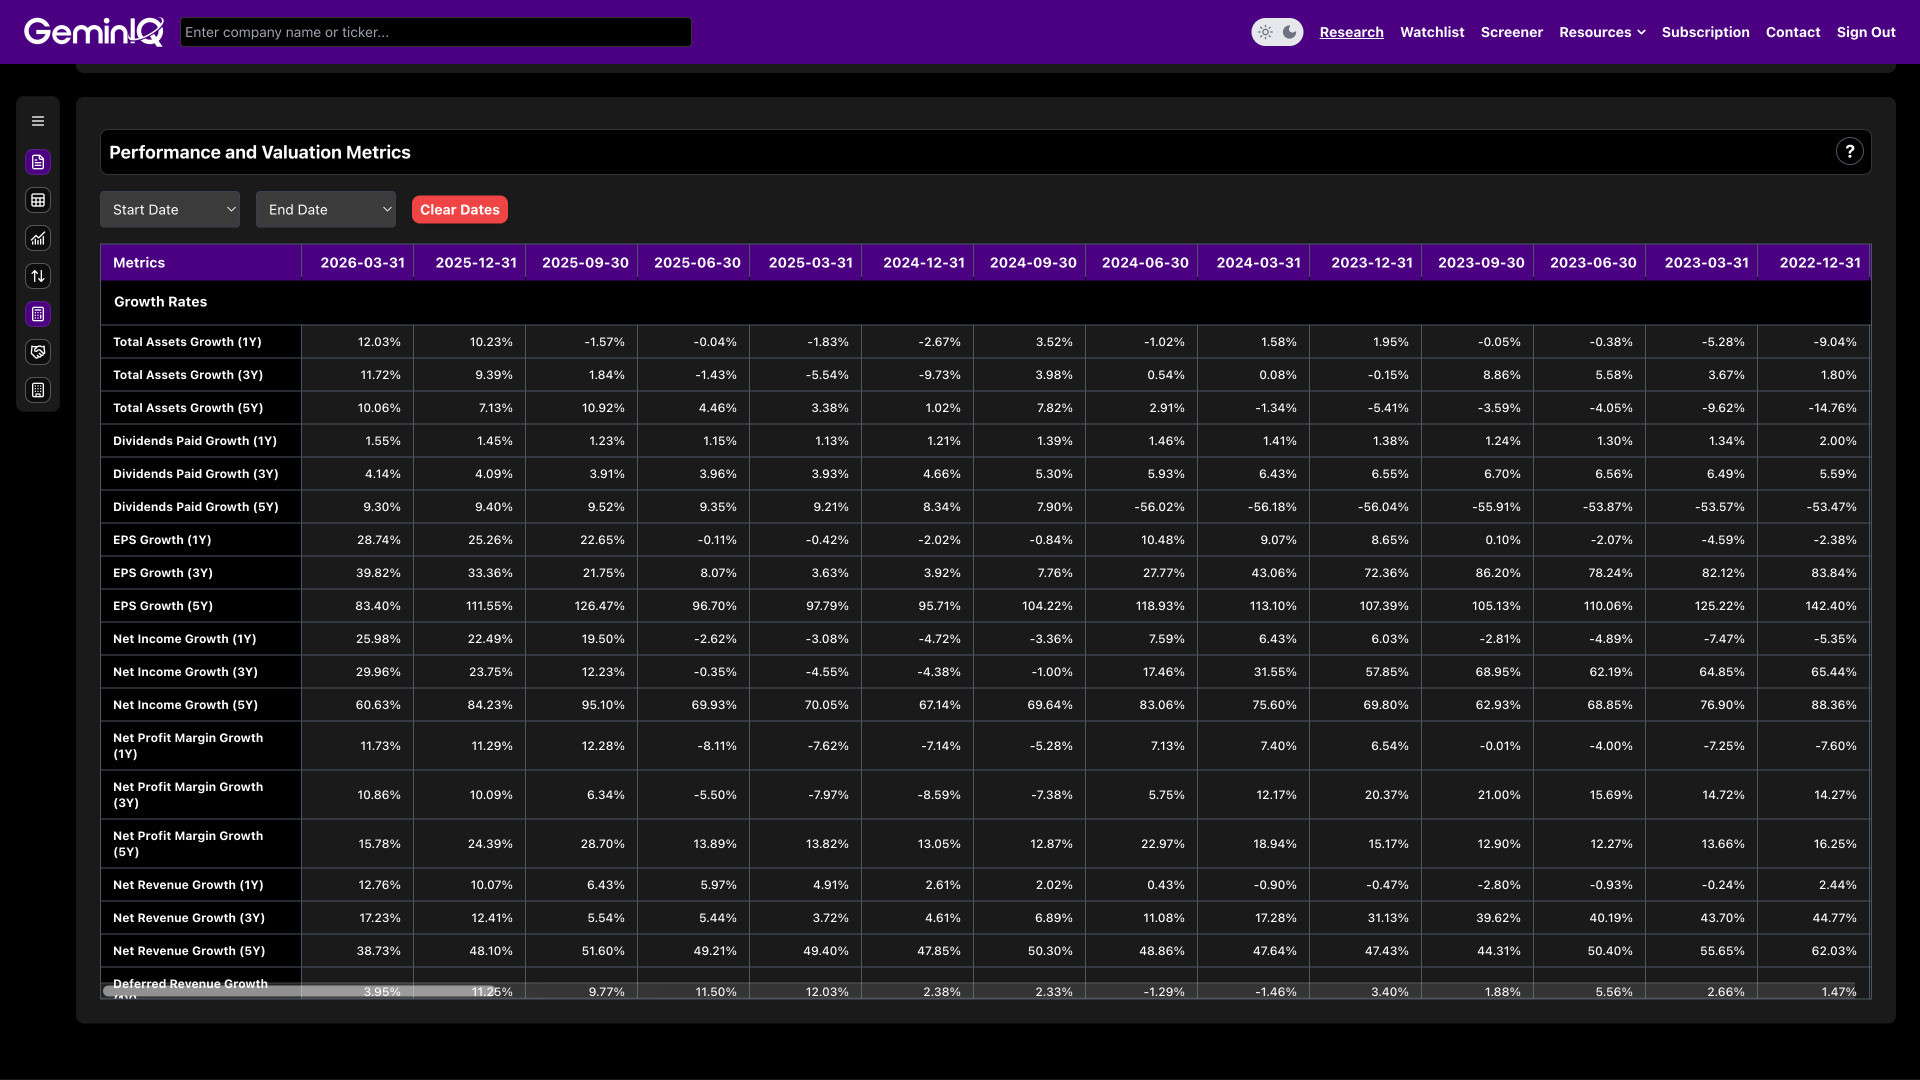The image size is (1920, 1080).
Task: Select the Net Profit Margin Growth (3Y) label
Action: click(x=188, y=794)
